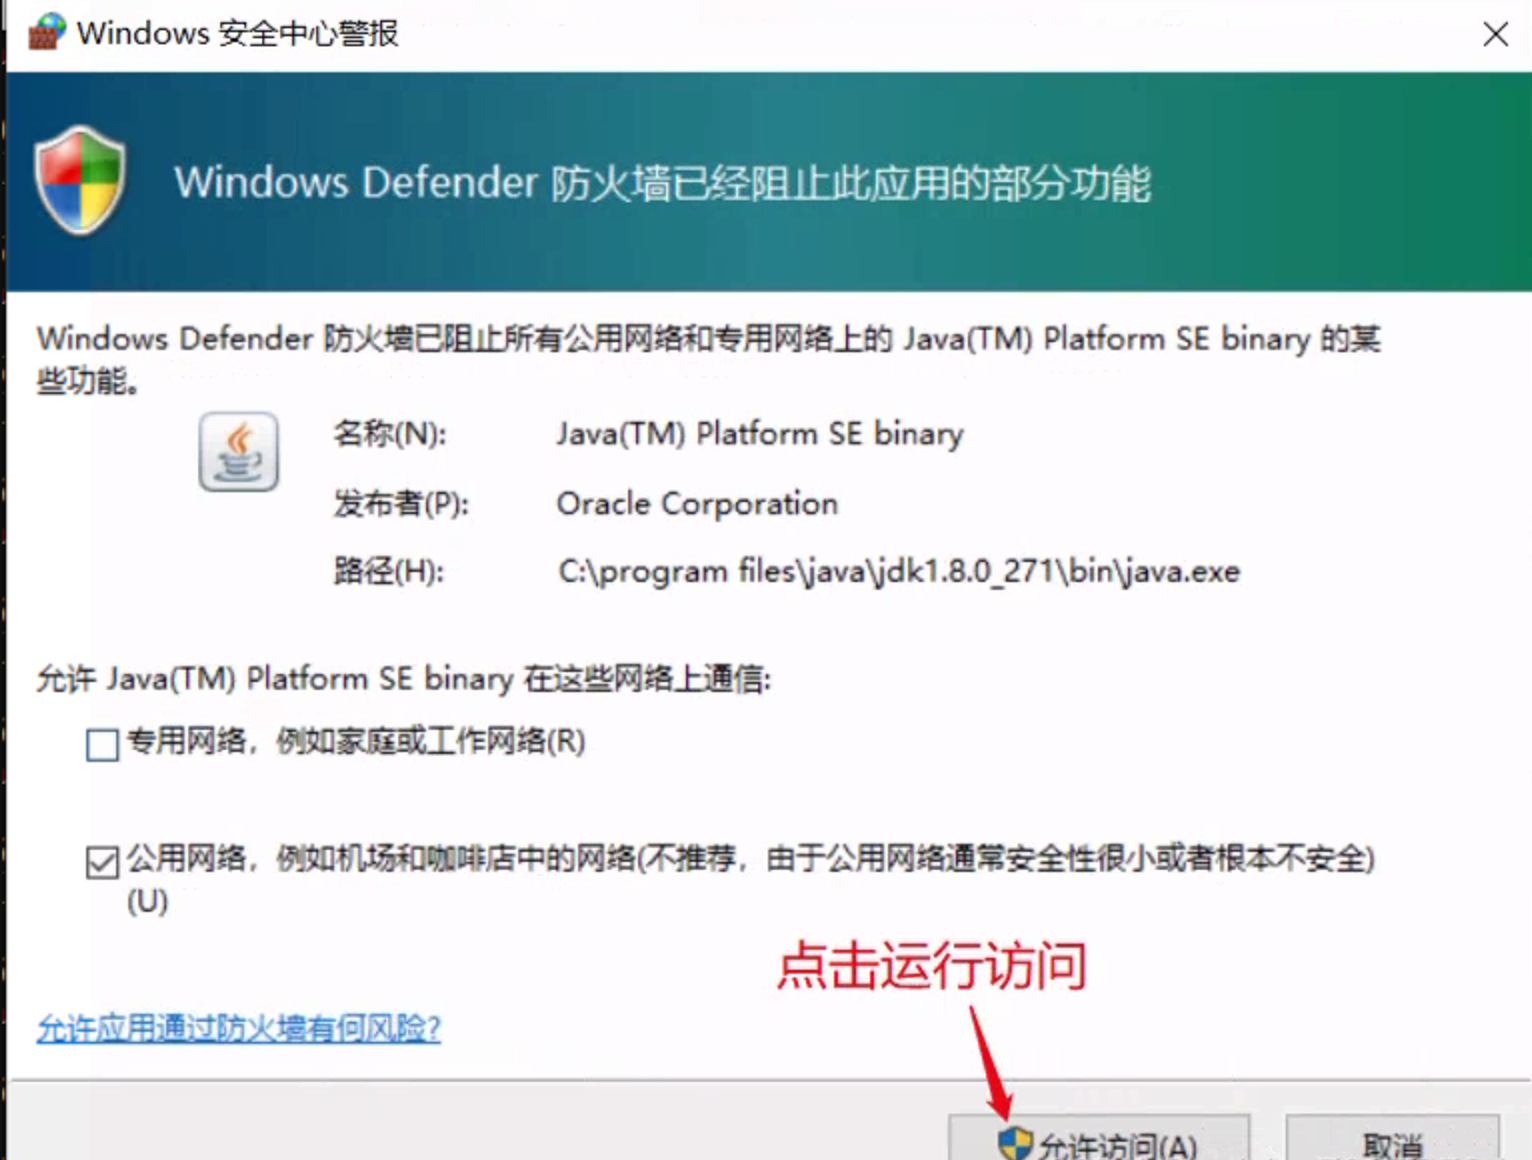Viewport: 1532px width, 1160px height.
Task: Check the private network (专用网络) checkbox
Action: (x=102, y=744)
